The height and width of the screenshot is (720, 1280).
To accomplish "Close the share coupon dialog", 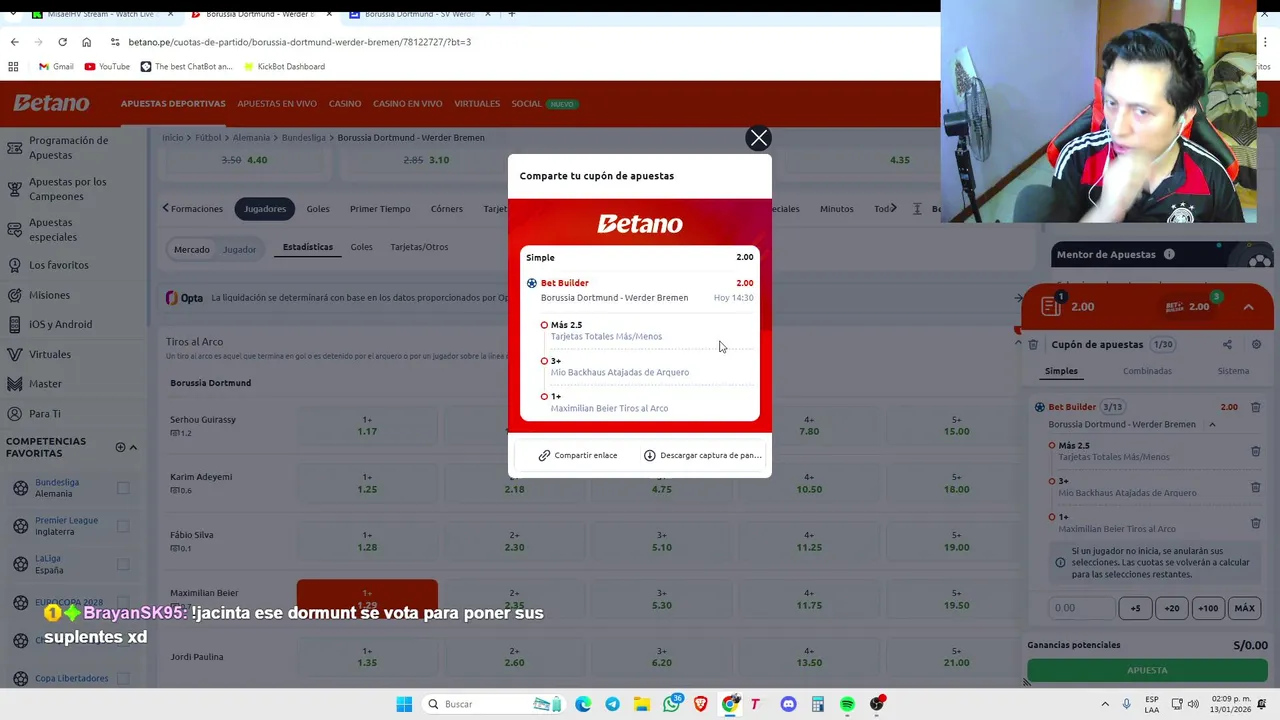I will click(x=759, y=138).
